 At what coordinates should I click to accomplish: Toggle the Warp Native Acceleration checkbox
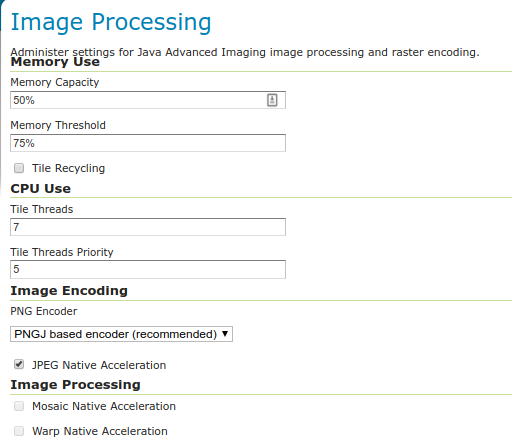click(x=19, y=431)
